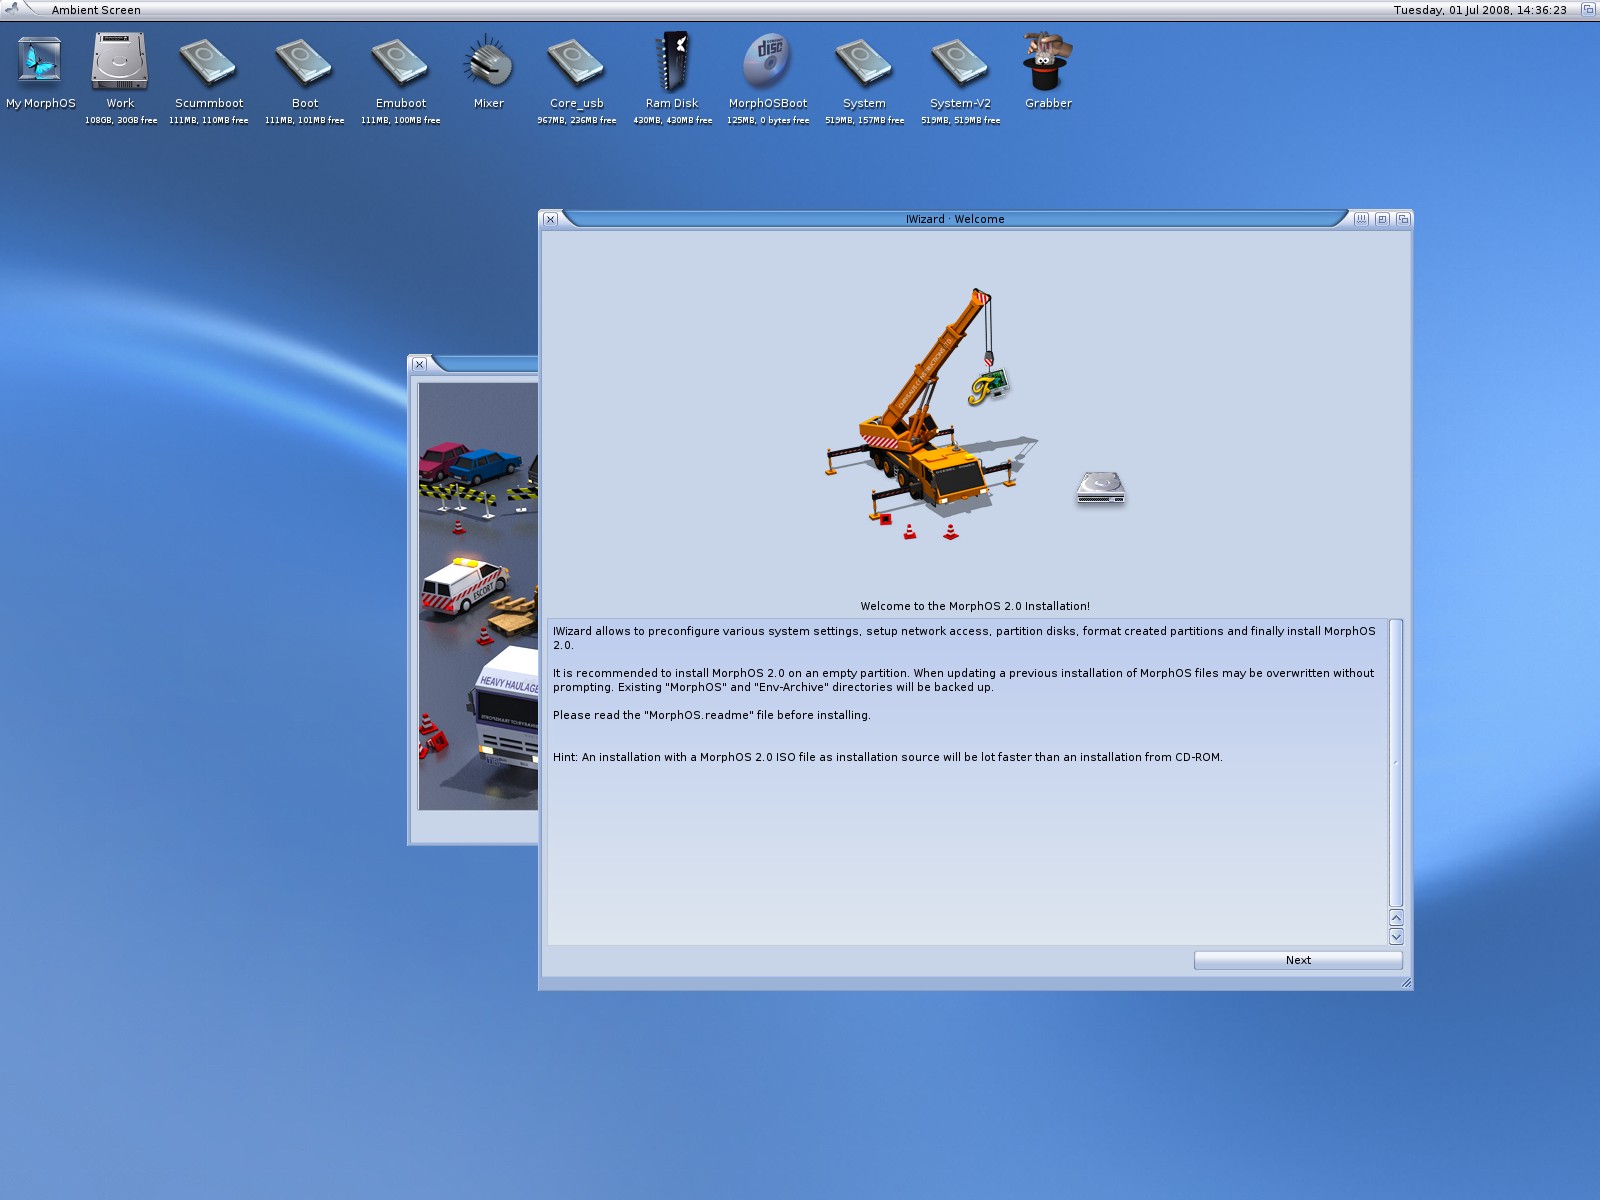Click the 'Hint: An installation with' text line
1600x1200 pixels.
point(888,757)
